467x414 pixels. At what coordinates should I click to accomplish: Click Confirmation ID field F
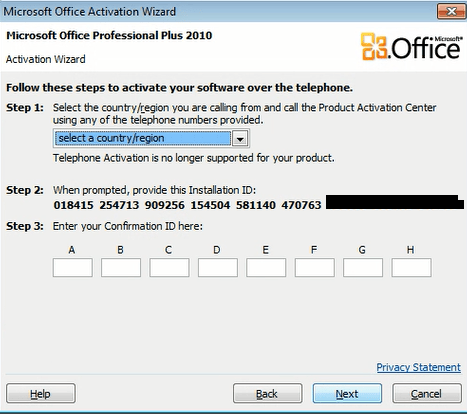(x=314, y=267)
